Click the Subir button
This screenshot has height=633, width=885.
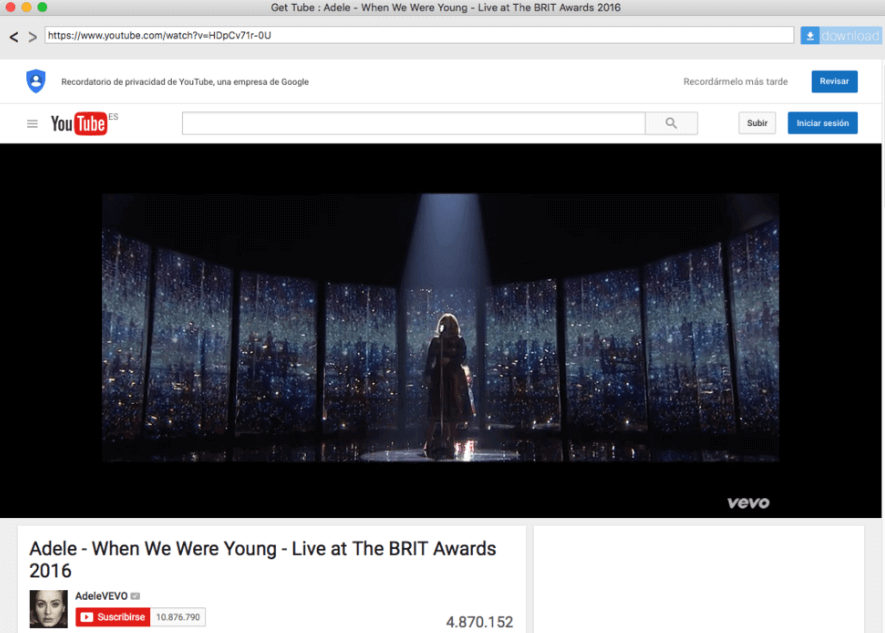pos(757,123)
